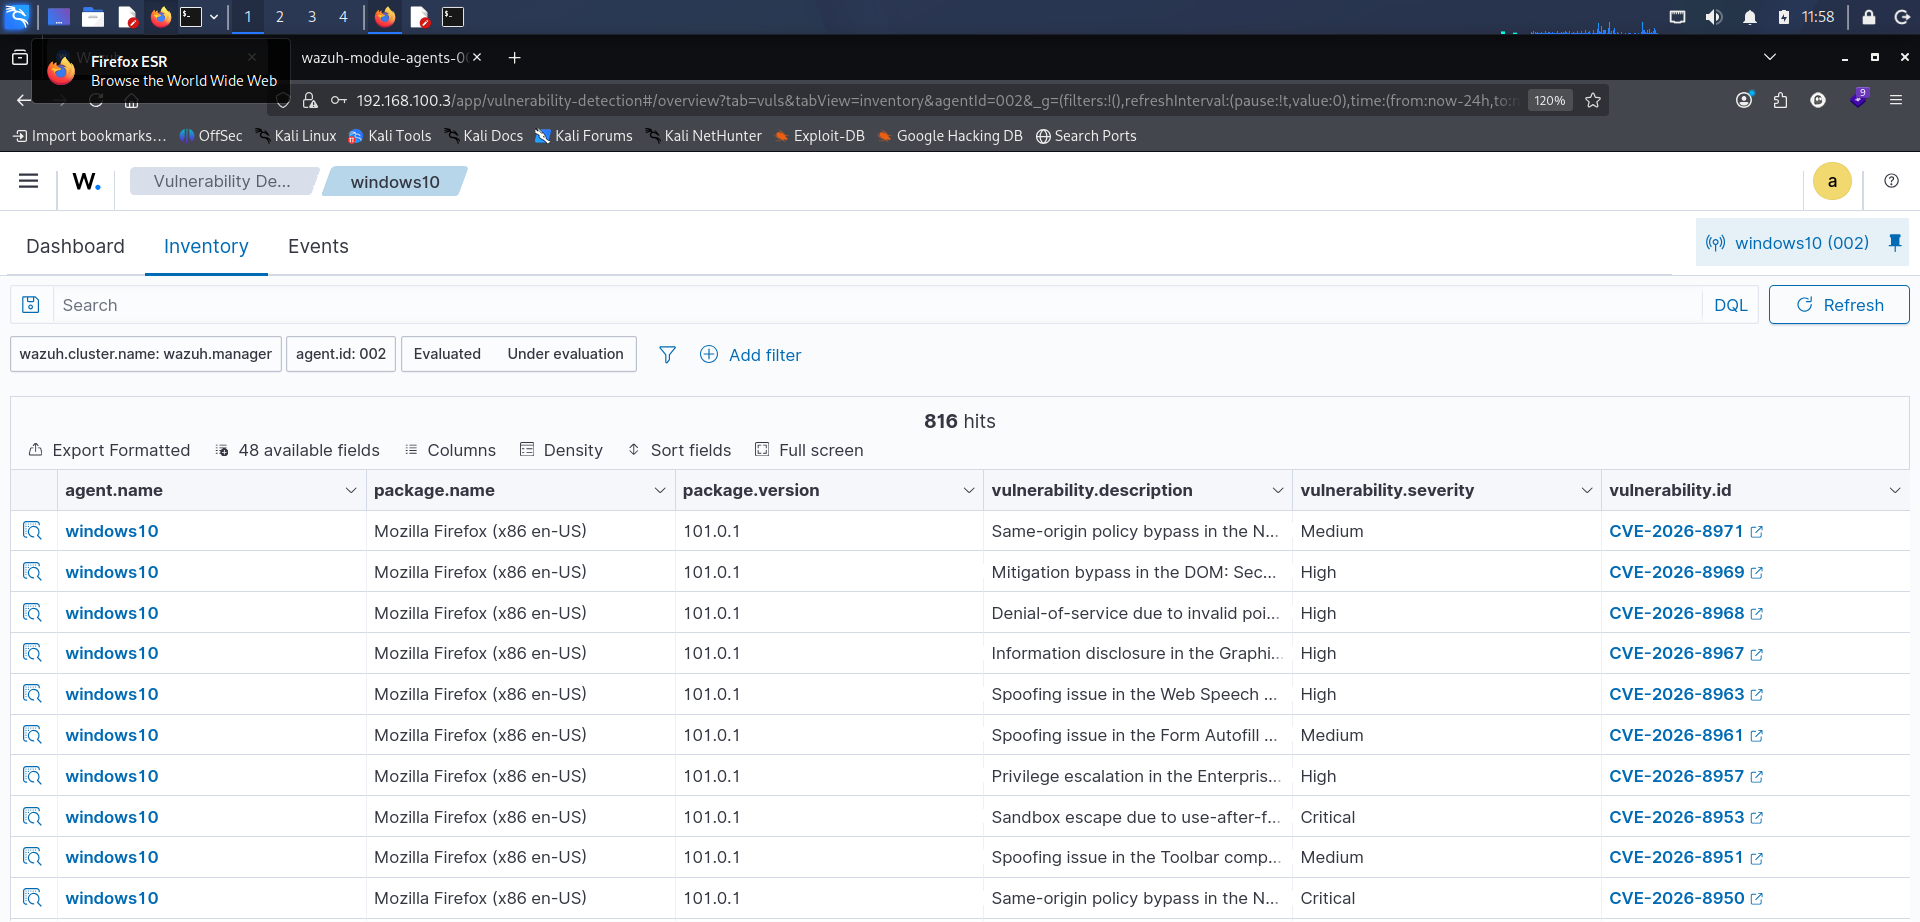Open the Columns selector dropdown
This screenshot has height=922, width=1920.
450,450
